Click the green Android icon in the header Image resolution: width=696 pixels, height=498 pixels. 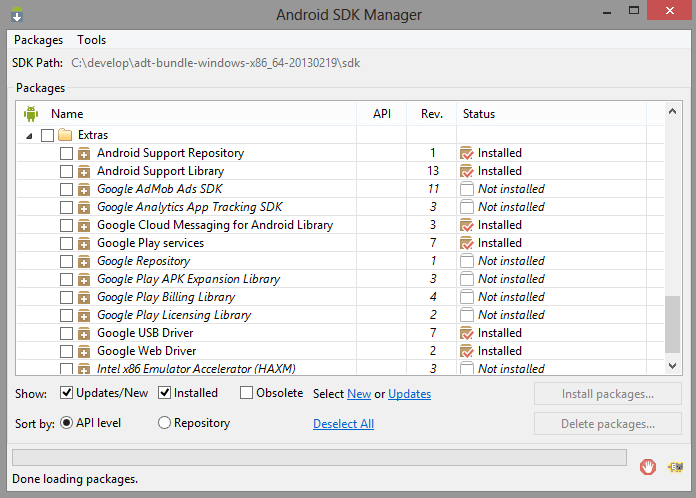click(31, 114)
